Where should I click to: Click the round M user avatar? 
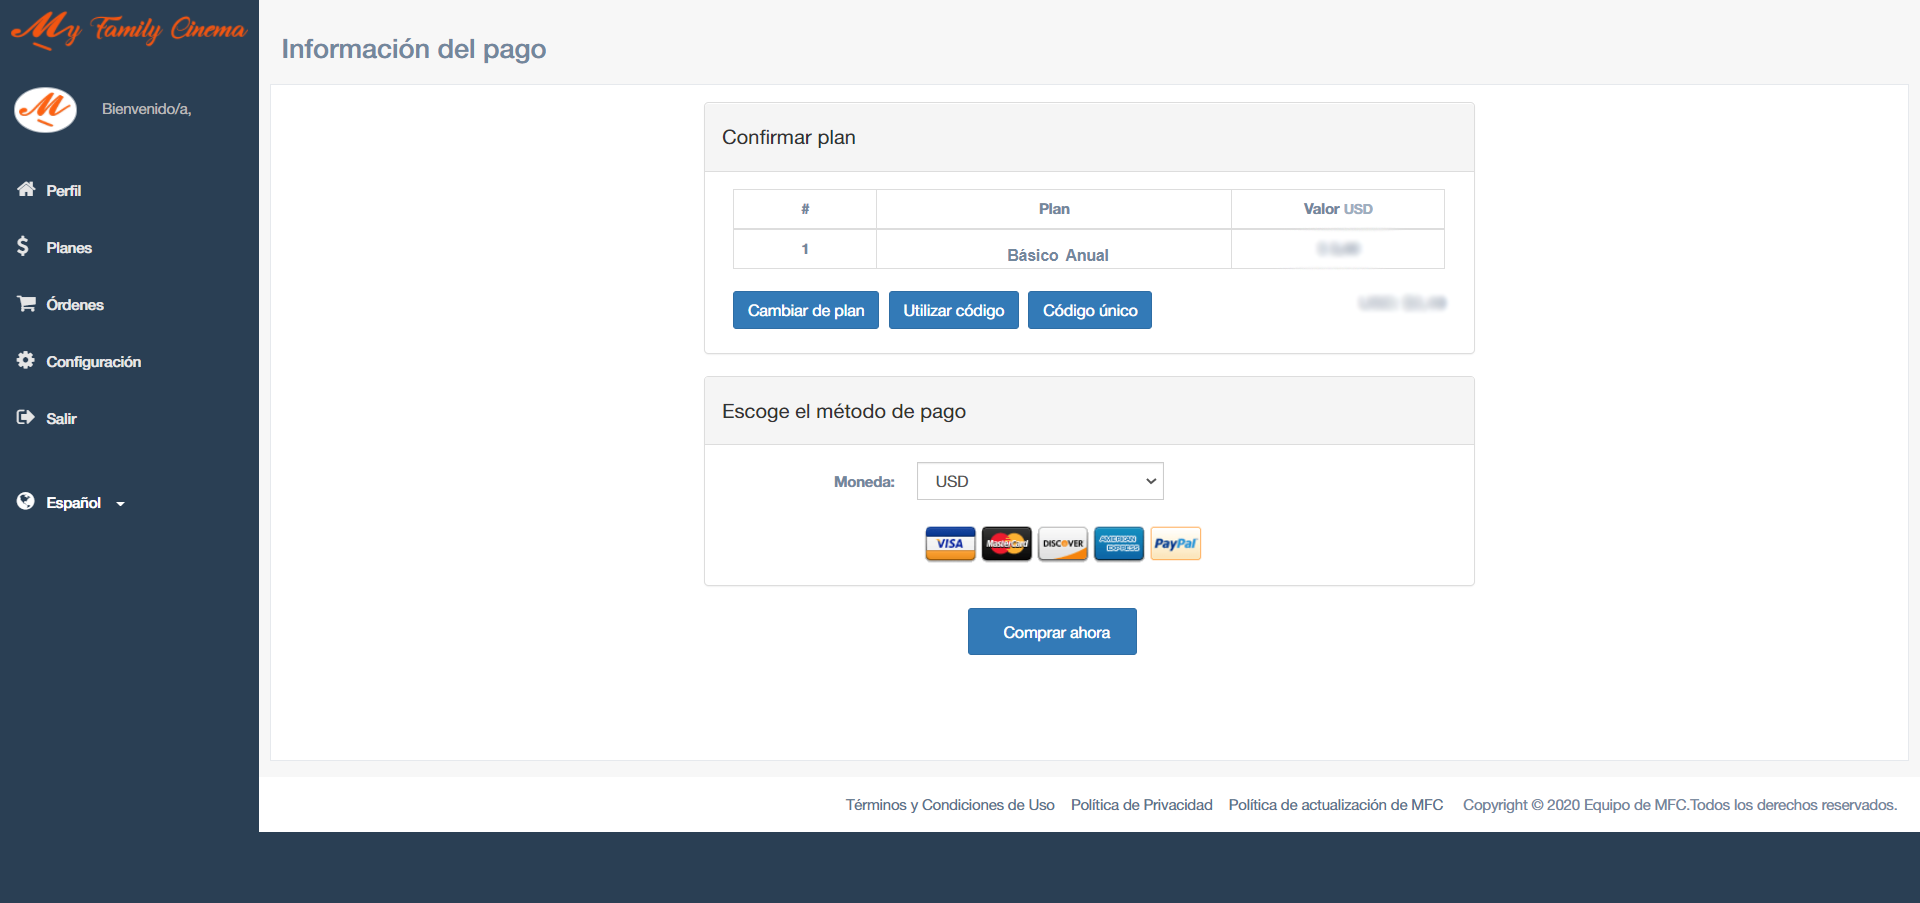point(45,109)
